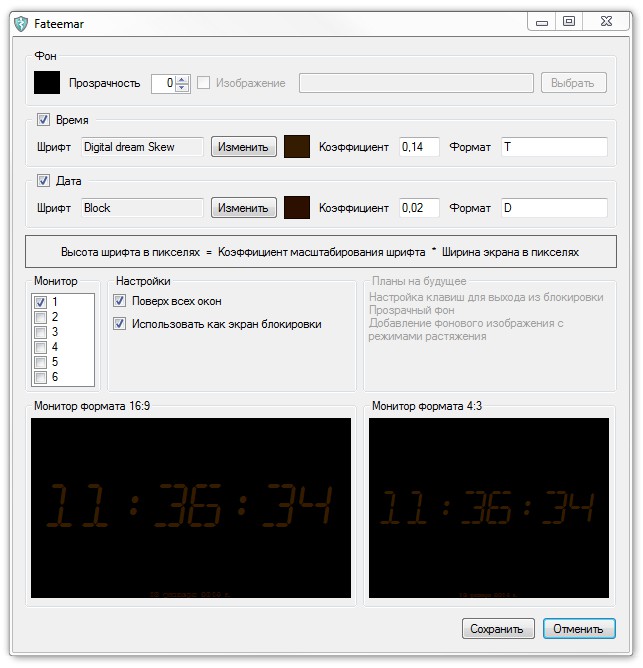
Task: Click Изменить for the time font
Action: click(244, 147)
